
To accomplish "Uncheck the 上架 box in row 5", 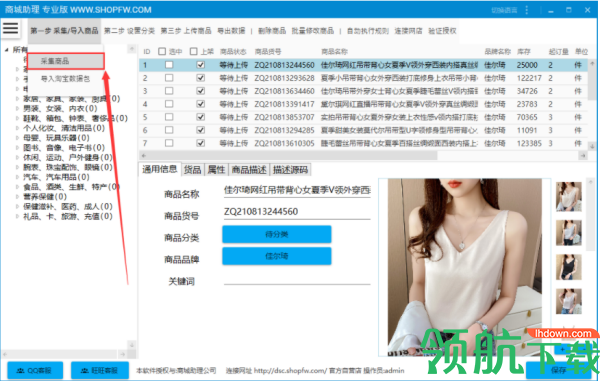I will coord(201,117).
